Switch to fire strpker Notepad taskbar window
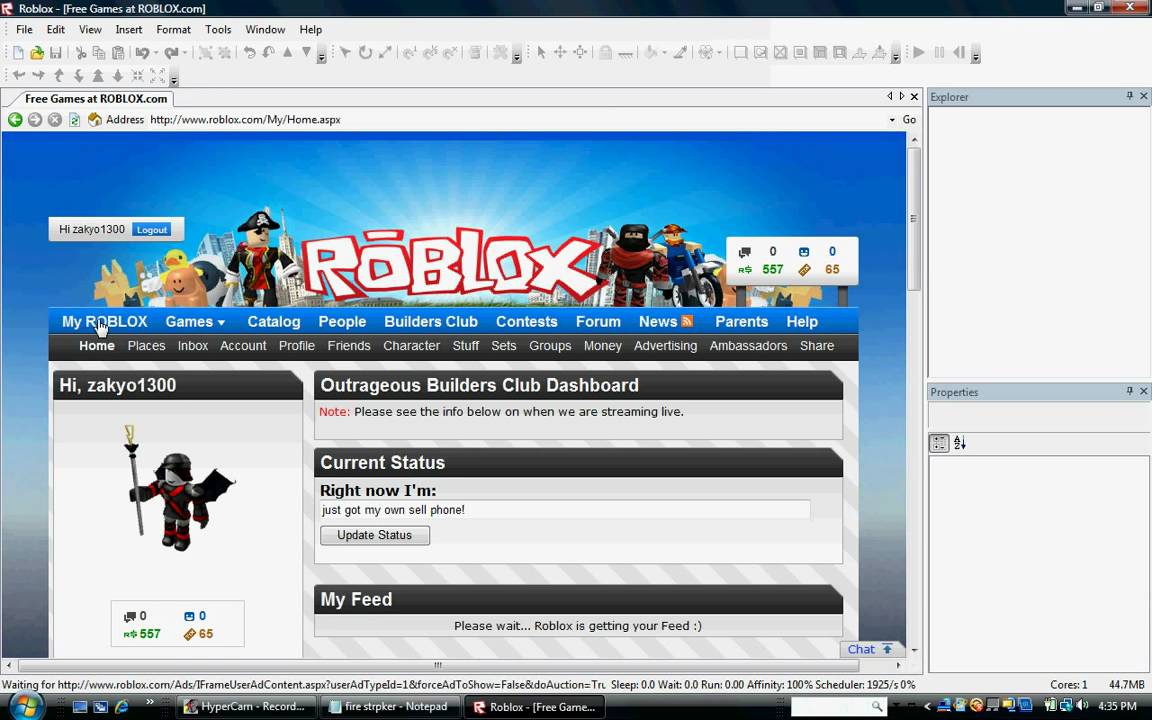This screenshot has height=720, width=1152. coord(390,707)
